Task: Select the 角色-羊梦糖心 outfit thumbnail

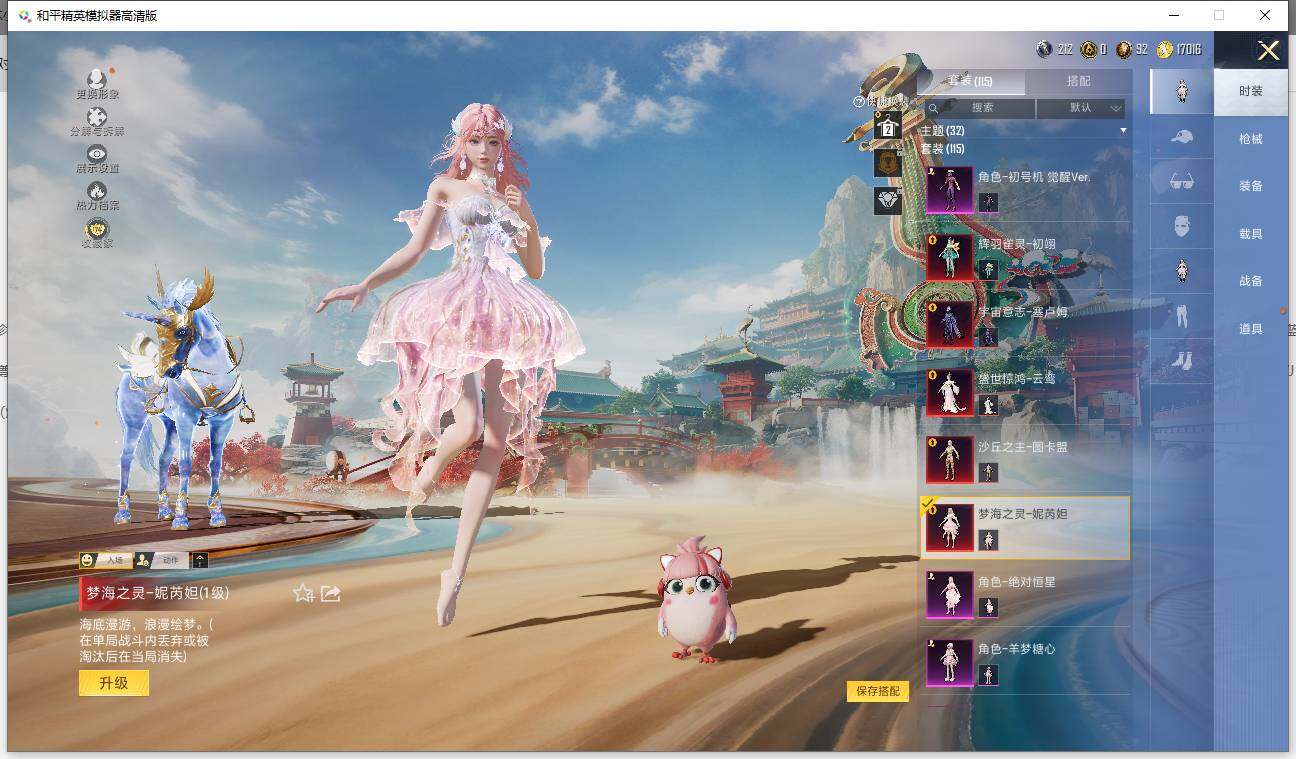Action: [949, 663]
